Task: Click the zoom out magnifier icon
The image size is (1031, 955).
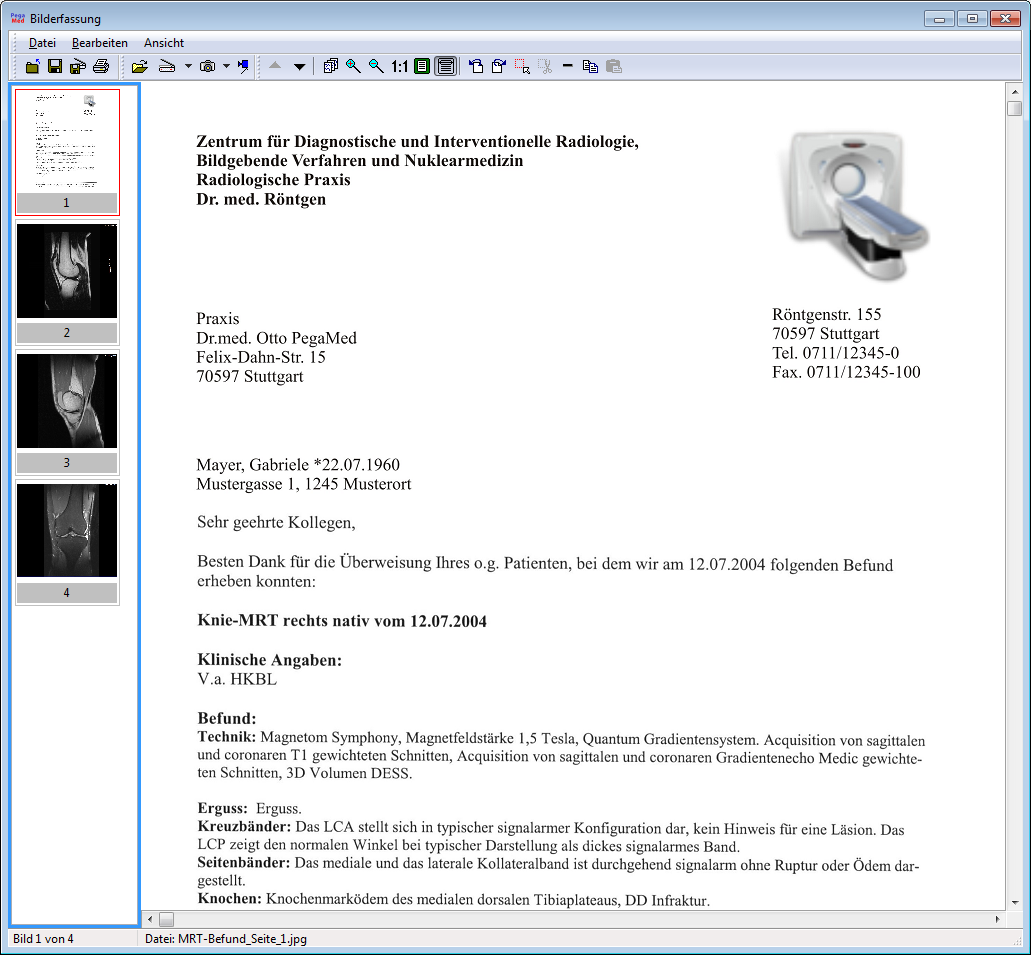Action: point(376,67)
